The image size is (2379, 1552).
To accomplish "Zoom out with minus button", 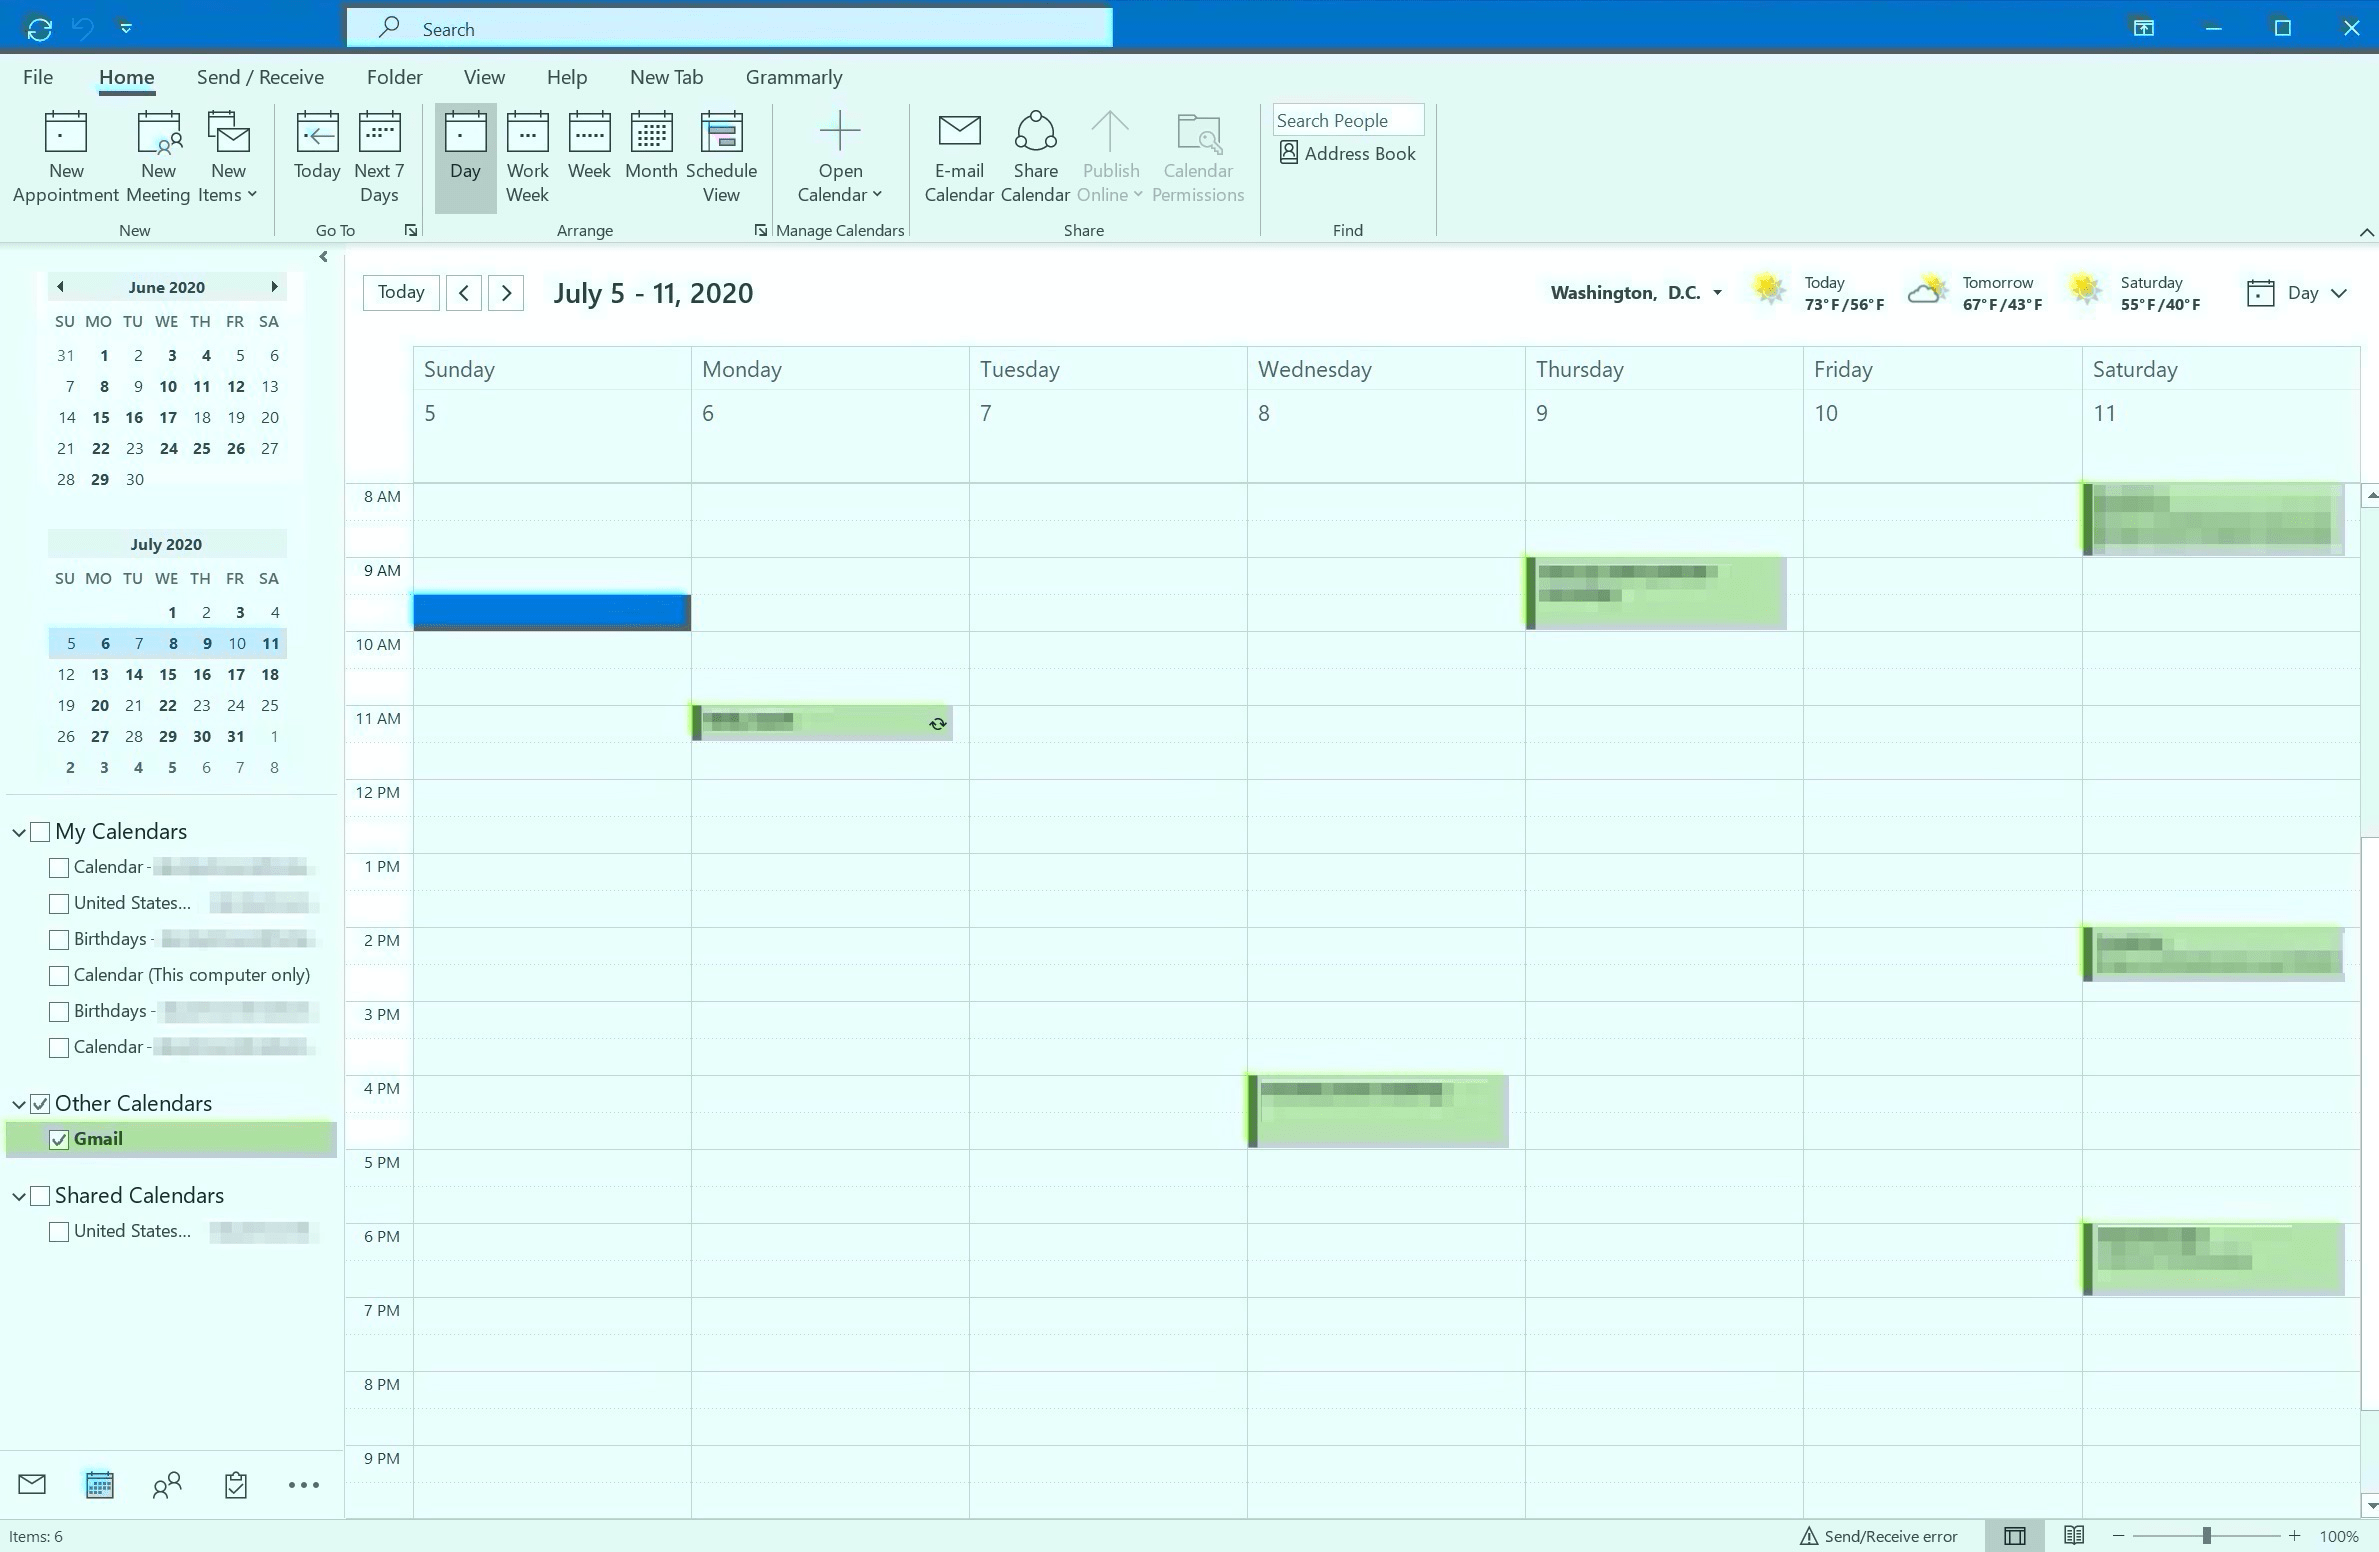I will point(2118,1536).
